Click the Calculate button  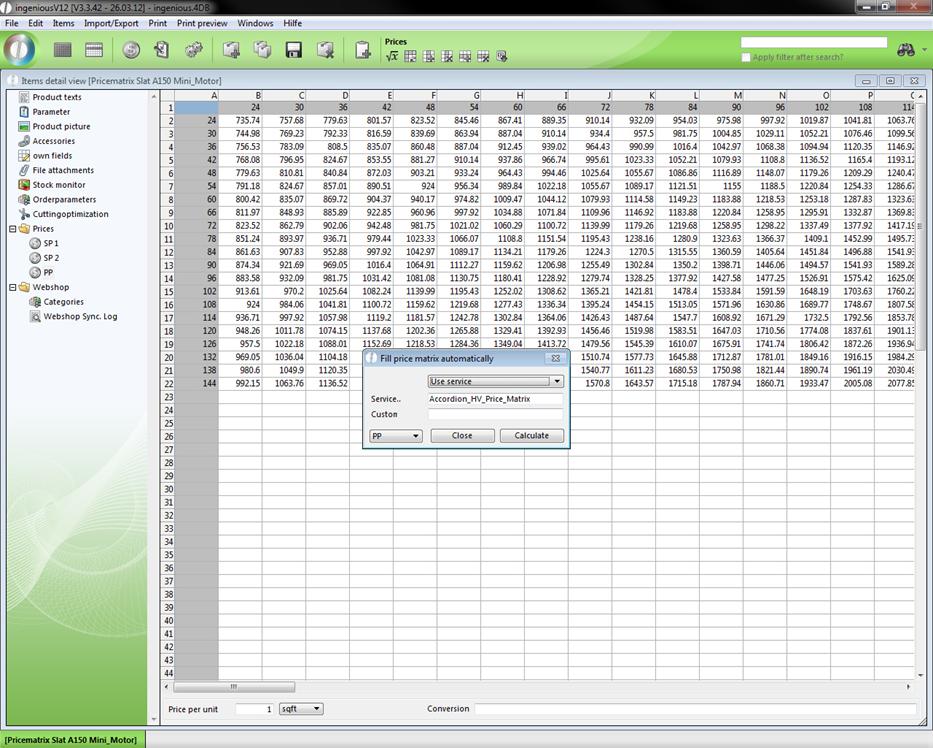click(x=531, y=436)
